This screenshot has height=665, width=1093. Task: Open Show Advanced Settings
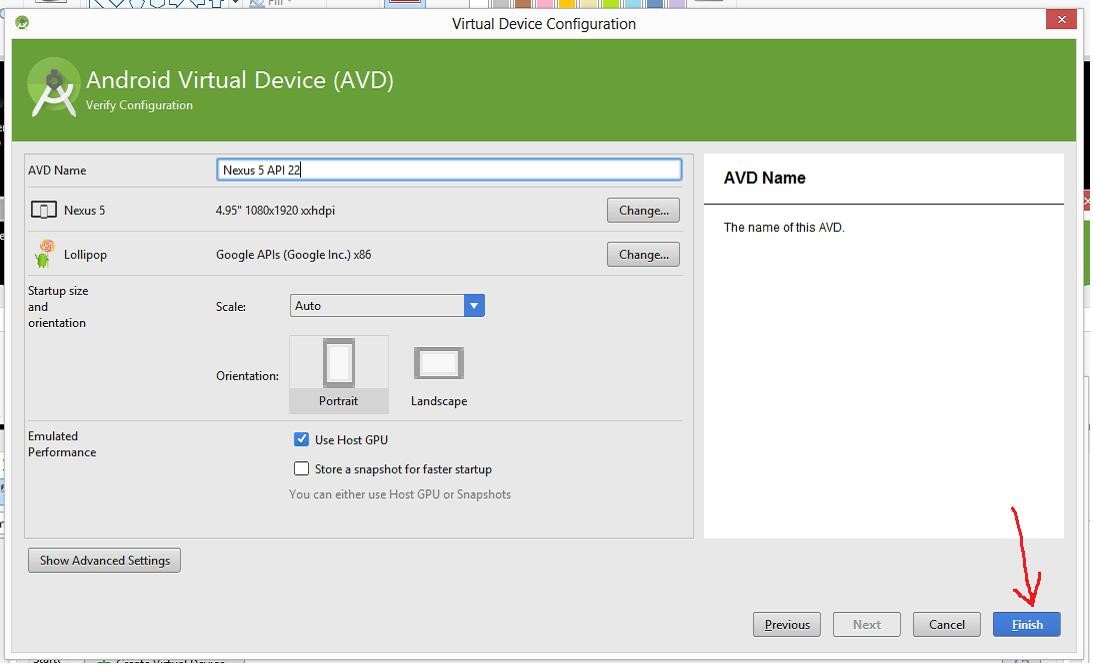[105, 560]
